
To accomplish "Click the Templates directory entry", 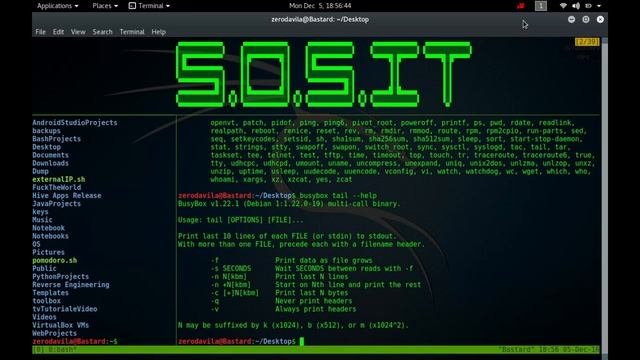I will click(51, 293).
